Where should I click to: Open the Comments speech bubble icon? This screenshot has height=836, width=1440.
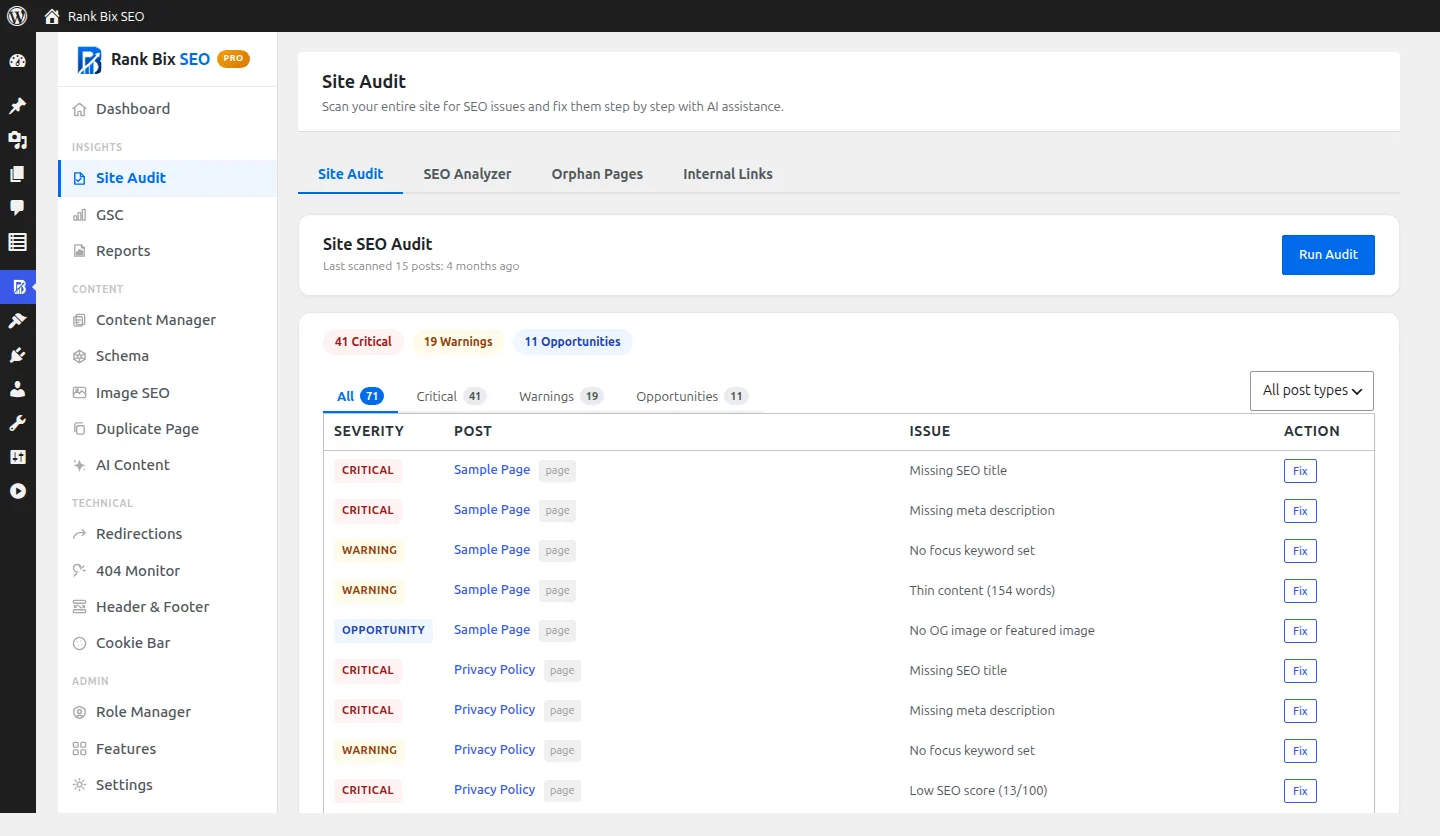(x=17, y=208)
